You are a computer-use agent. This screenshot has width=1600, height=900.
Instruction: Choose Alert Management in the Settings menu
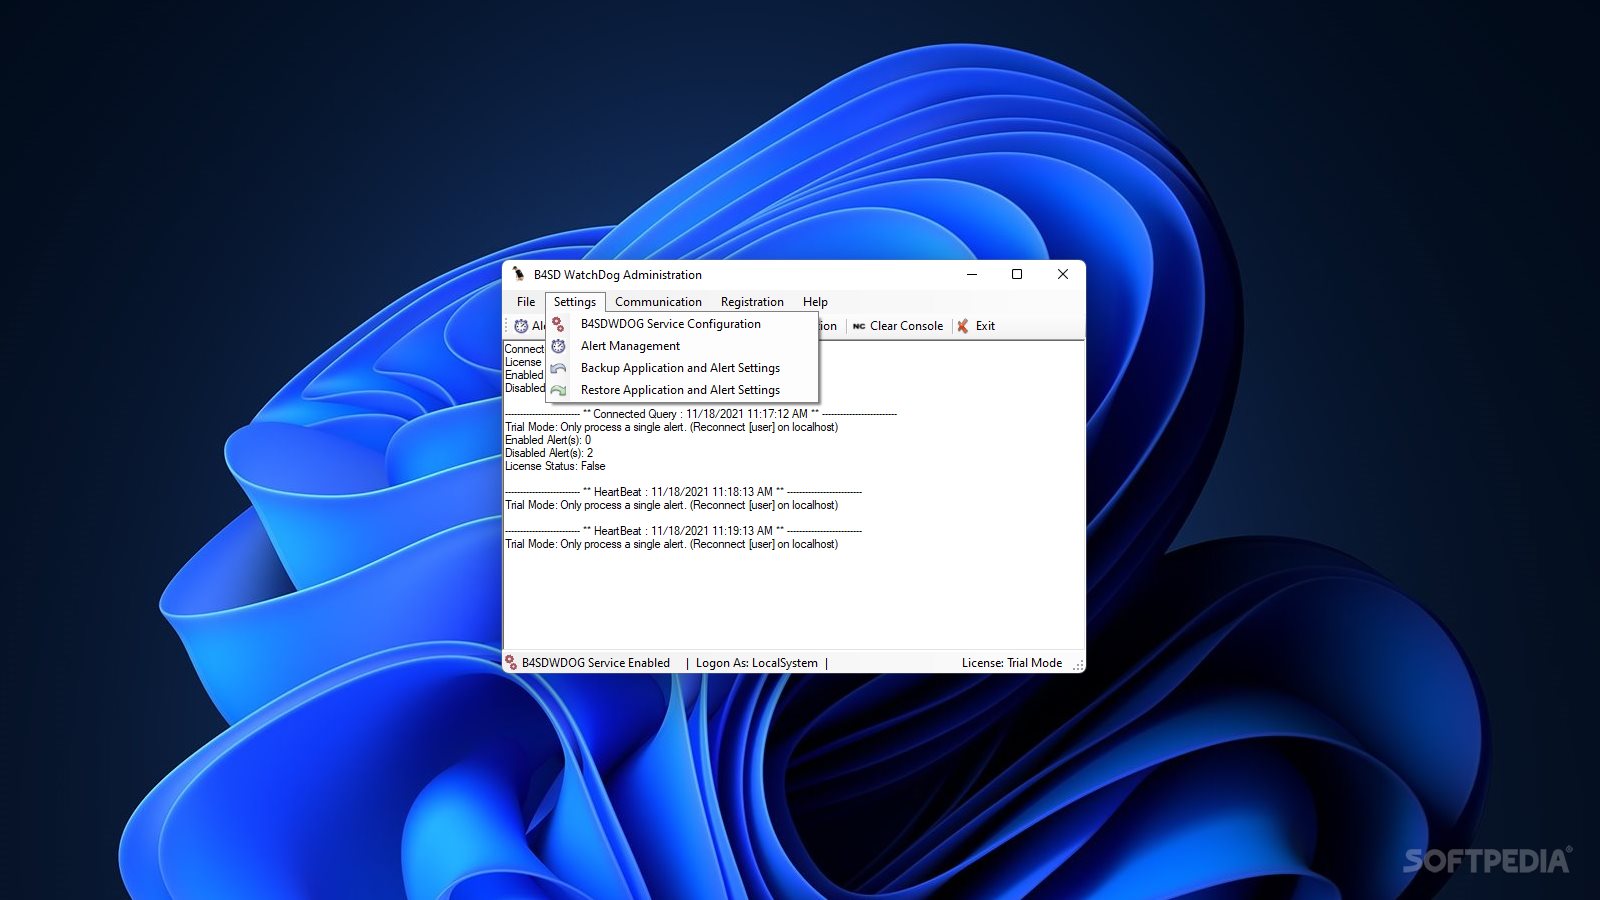pos(683,346)
